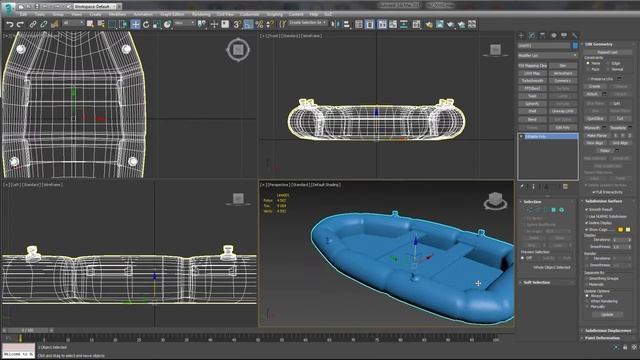The height and width of the screenshot is (360, 640).
Task: Open the Create Selection Set dropdown
Action: point(308,23)
